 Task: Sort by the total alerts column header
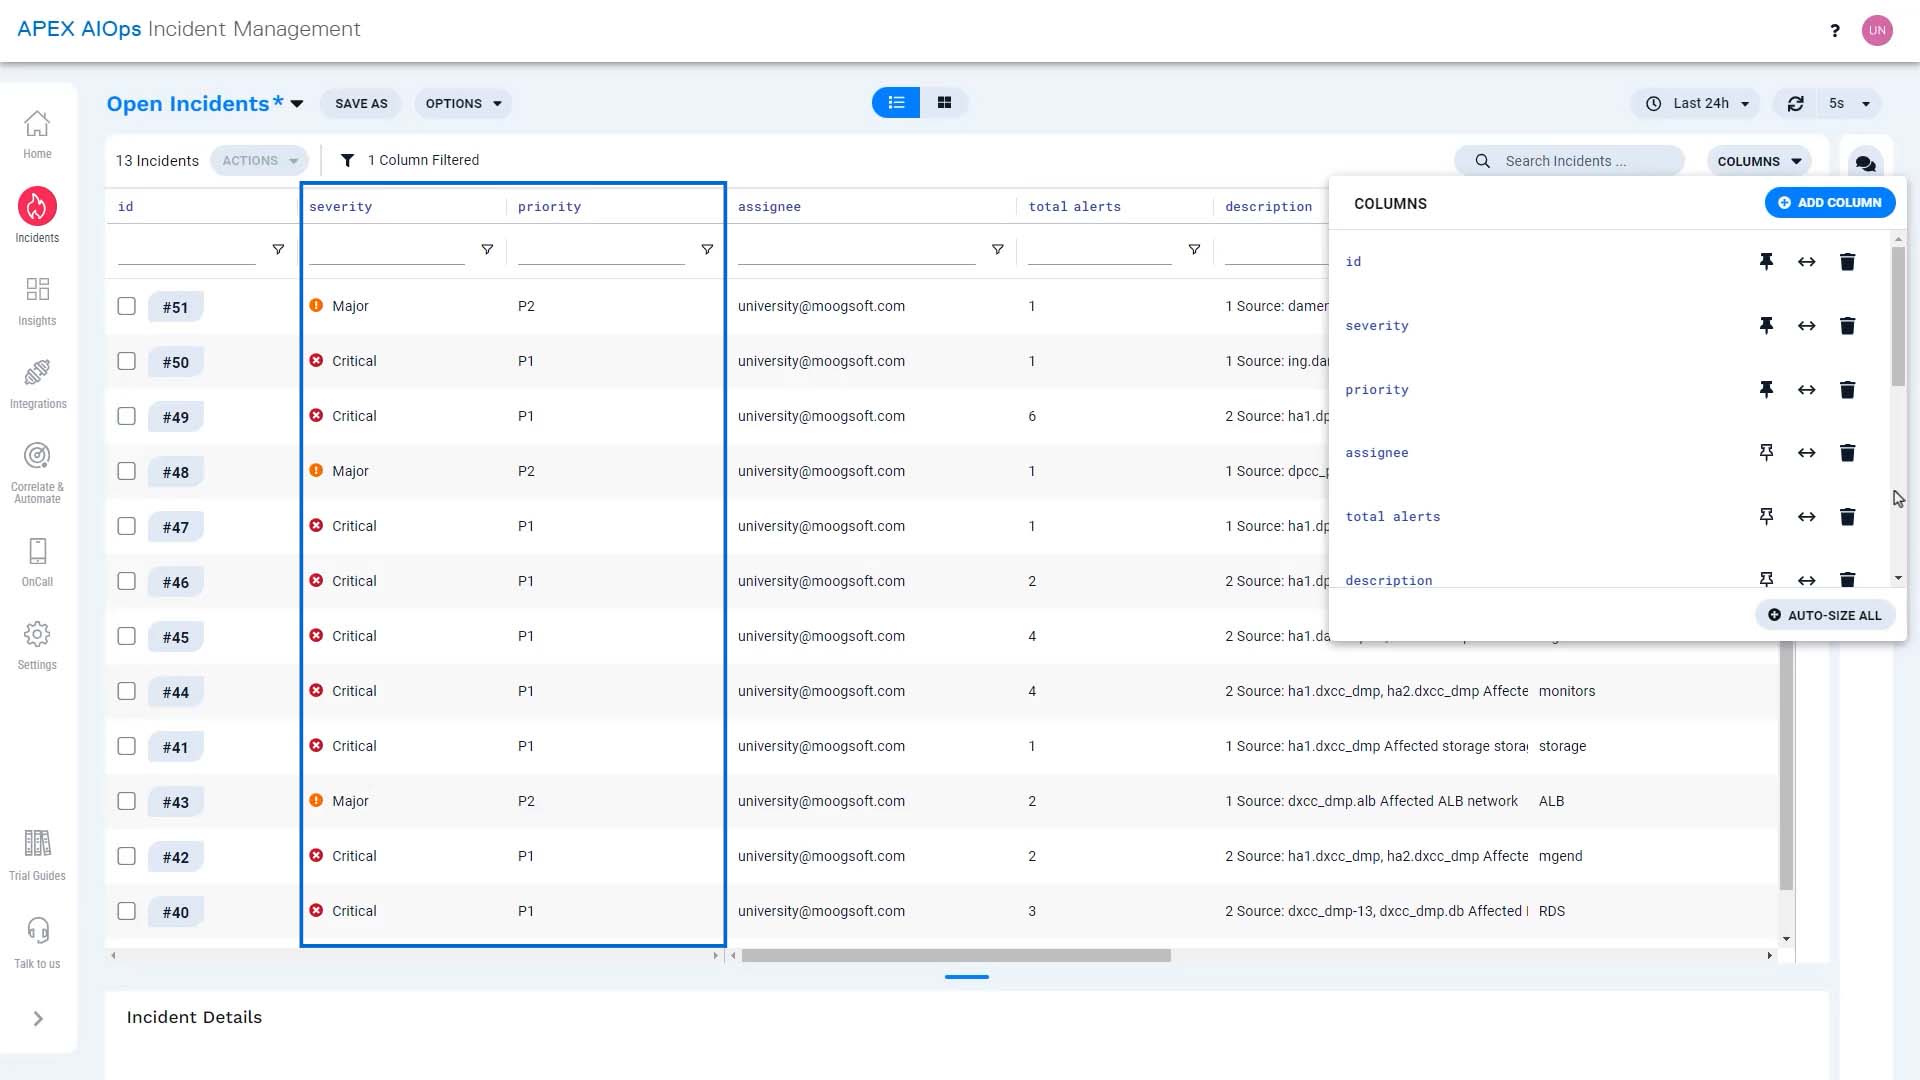tap(1074, 207)
